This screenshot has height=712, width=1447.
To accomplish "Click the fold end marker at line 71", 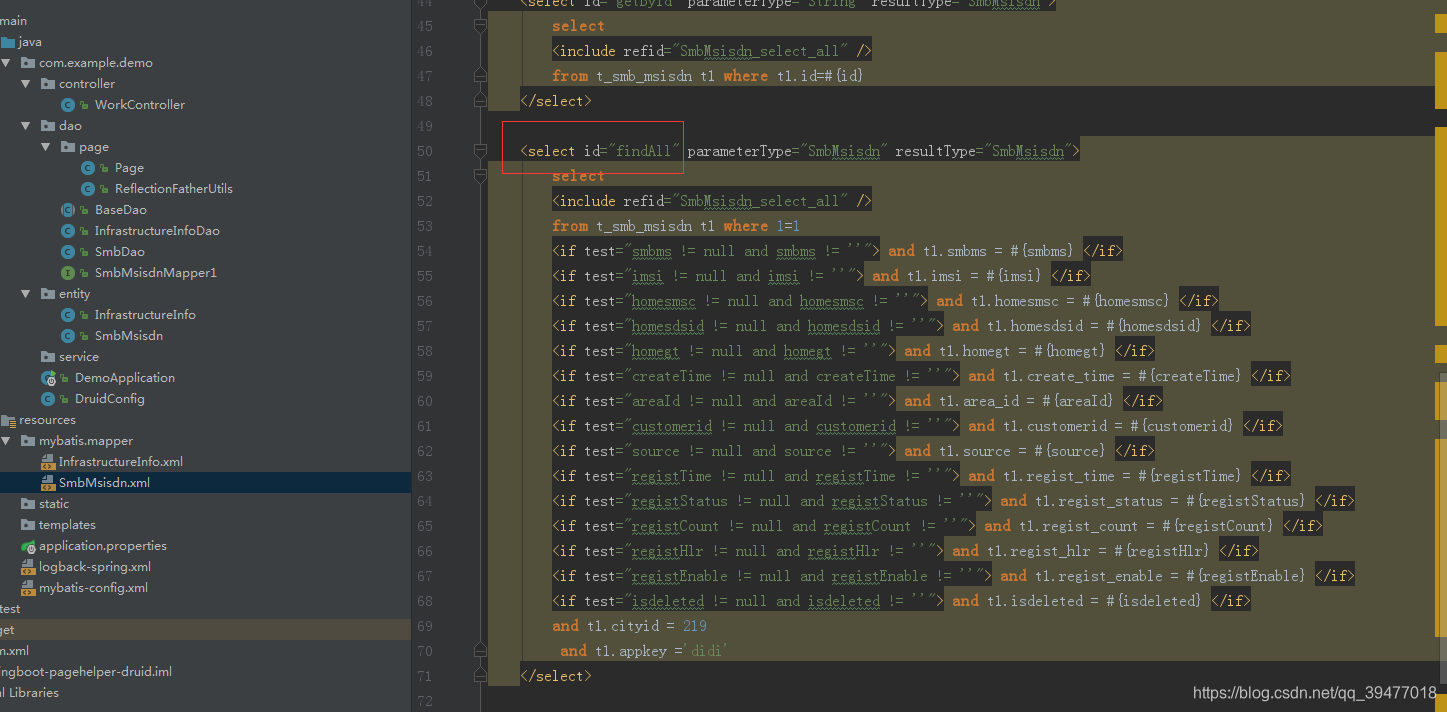I will pyautogui.click(x=480, y=676).
